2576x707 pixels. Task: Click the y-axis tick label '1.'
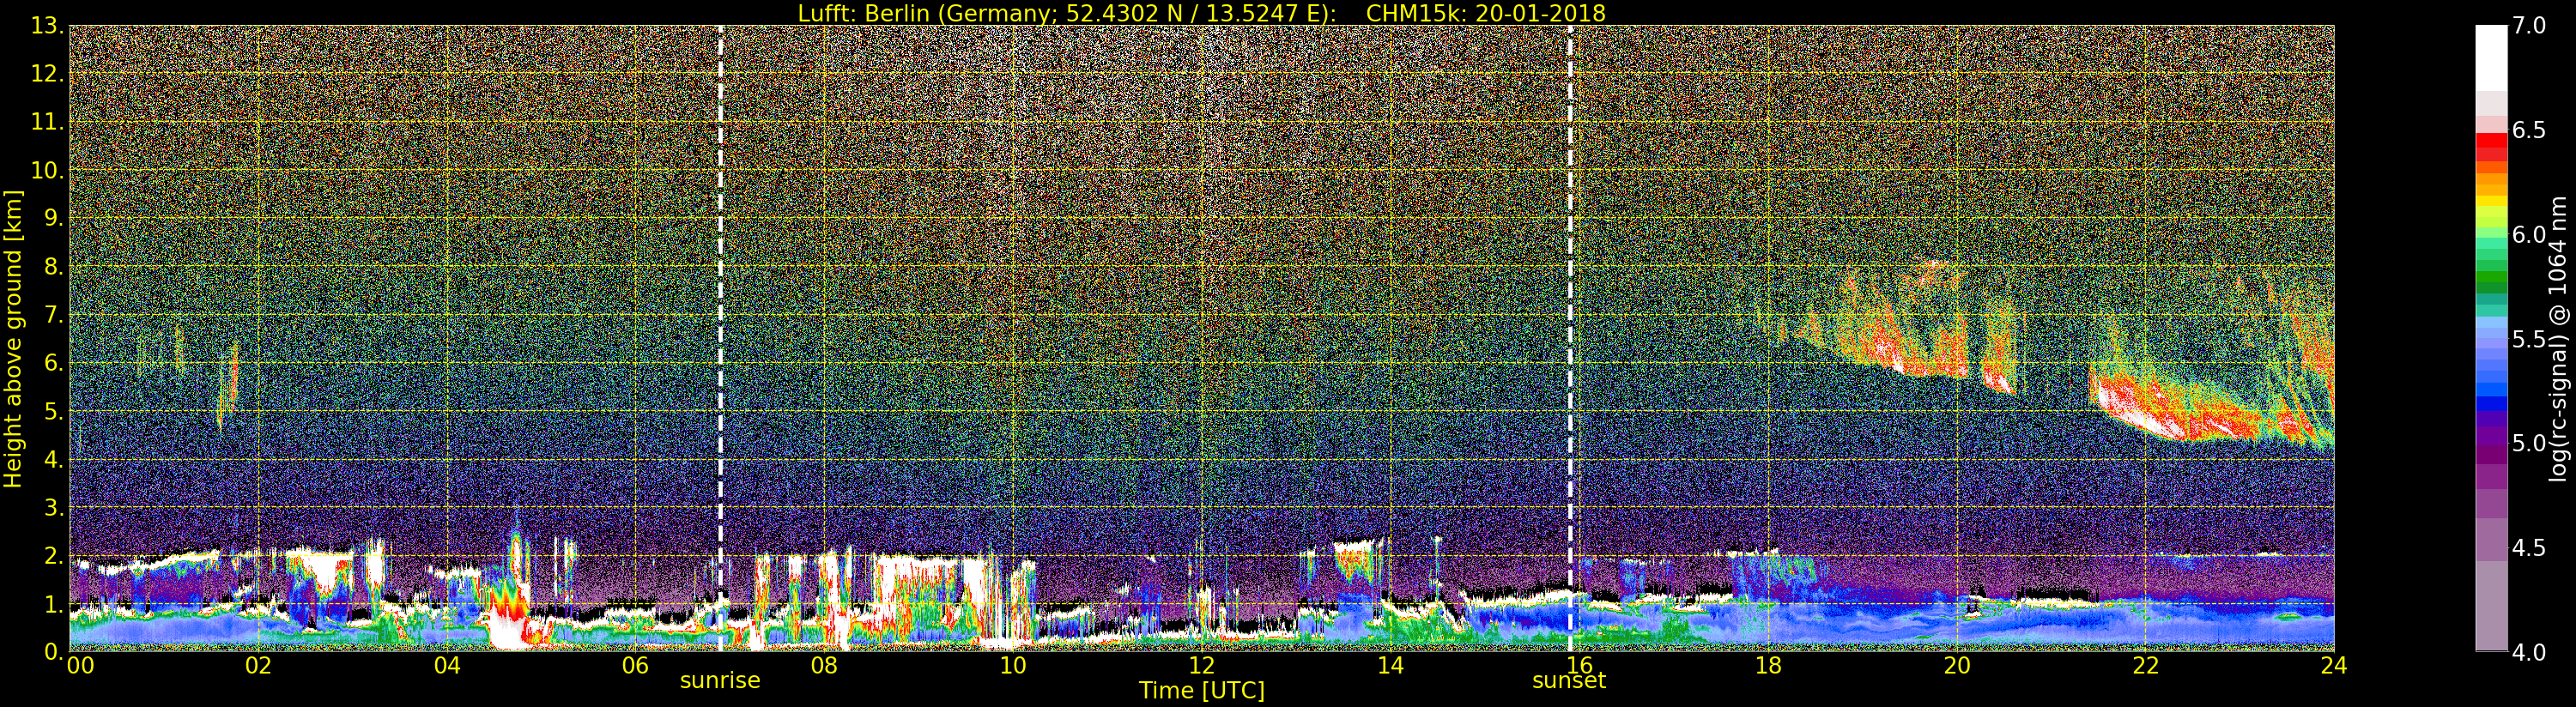tap(53, 604)
